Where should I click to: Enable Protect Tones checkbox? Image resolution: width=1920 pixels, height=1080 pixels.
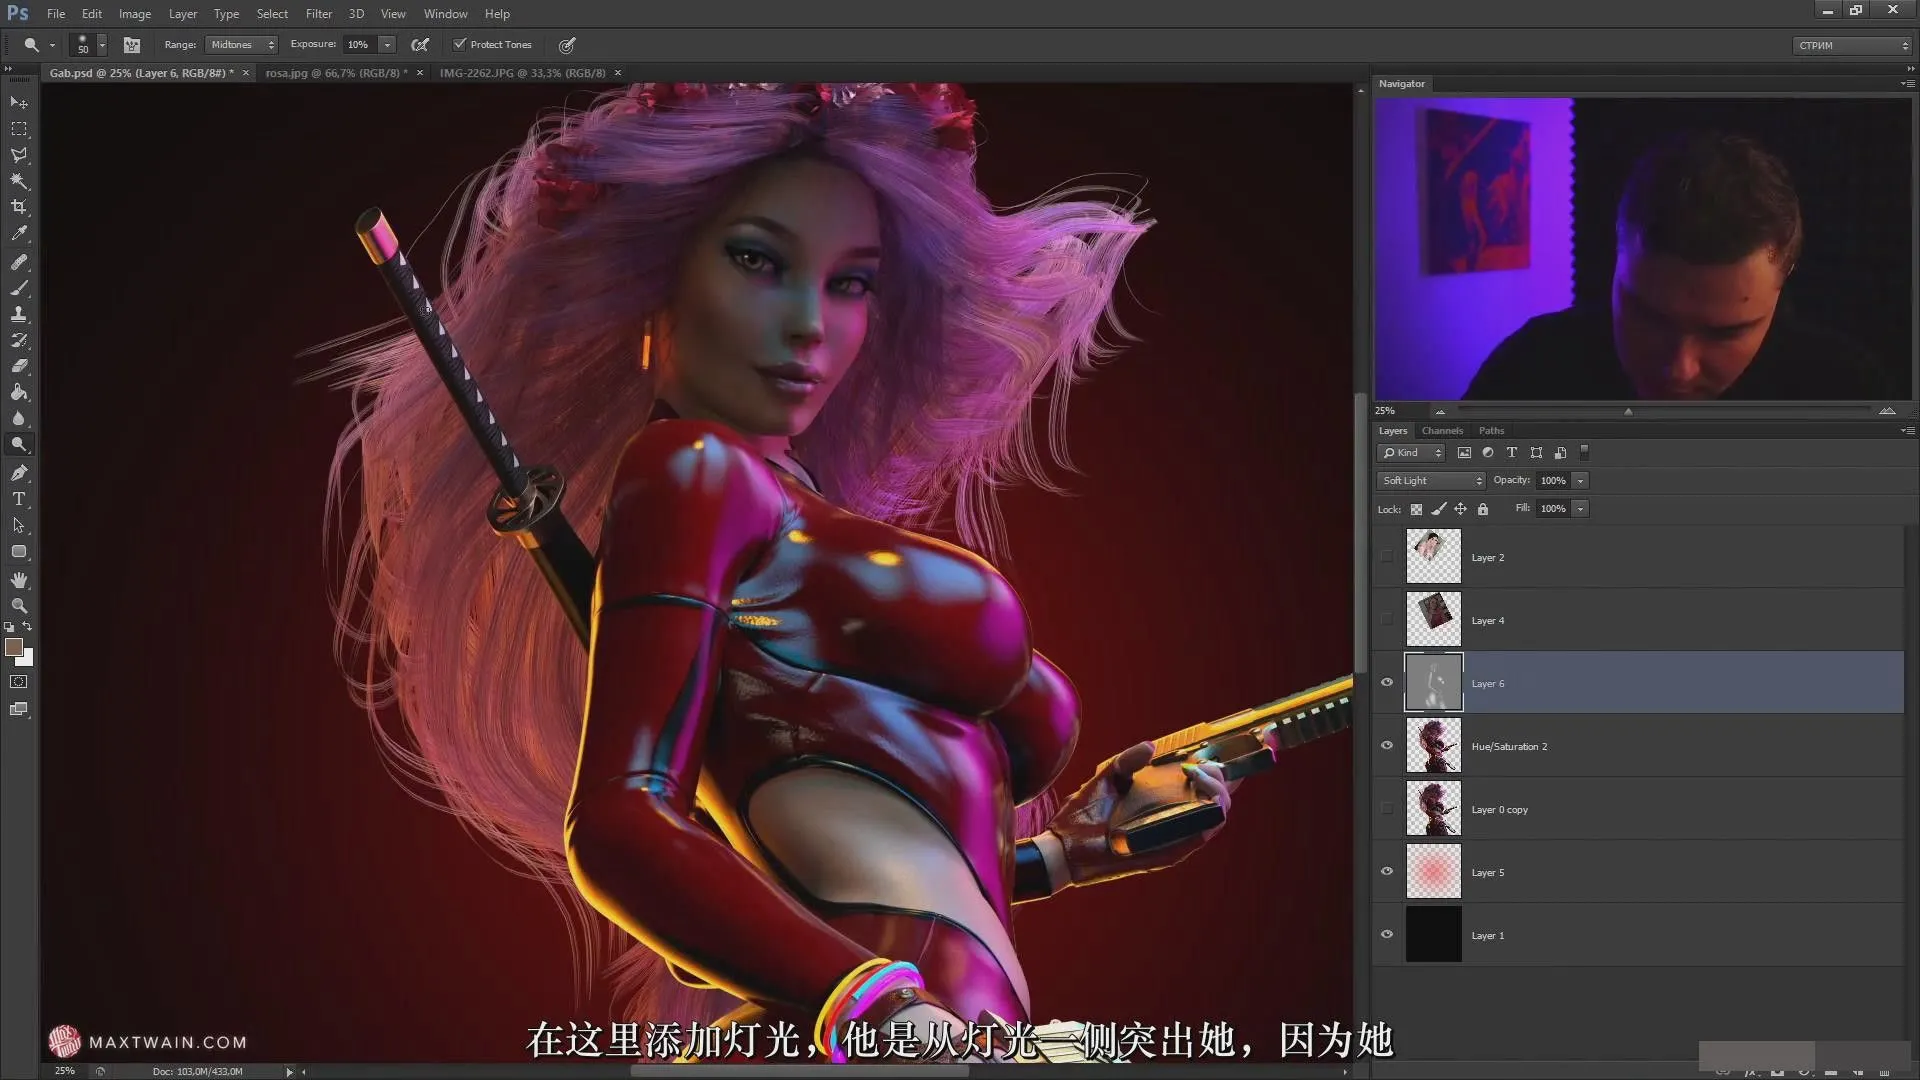click(x=460, y=44)
